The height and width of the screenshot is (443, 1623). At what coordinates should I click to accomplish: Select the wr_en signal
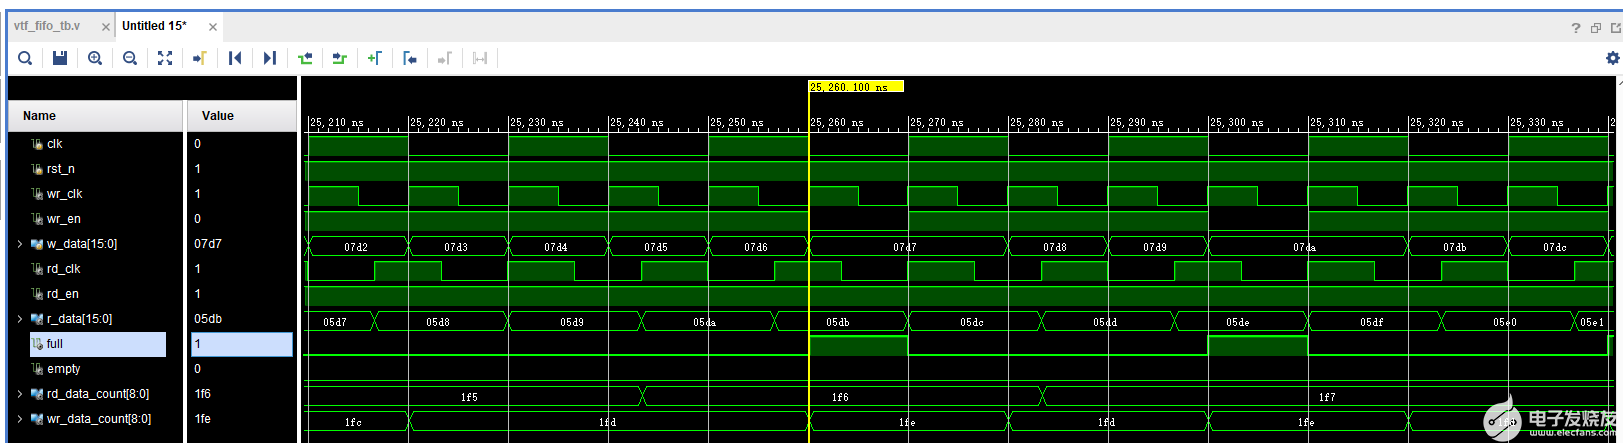tap(63, 219)
